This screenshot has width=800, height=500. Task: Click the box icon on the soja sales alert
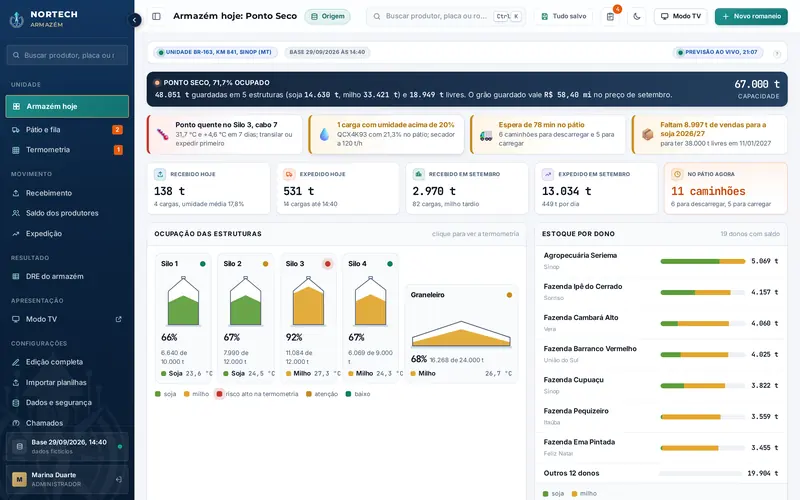[x=647, y=134]
